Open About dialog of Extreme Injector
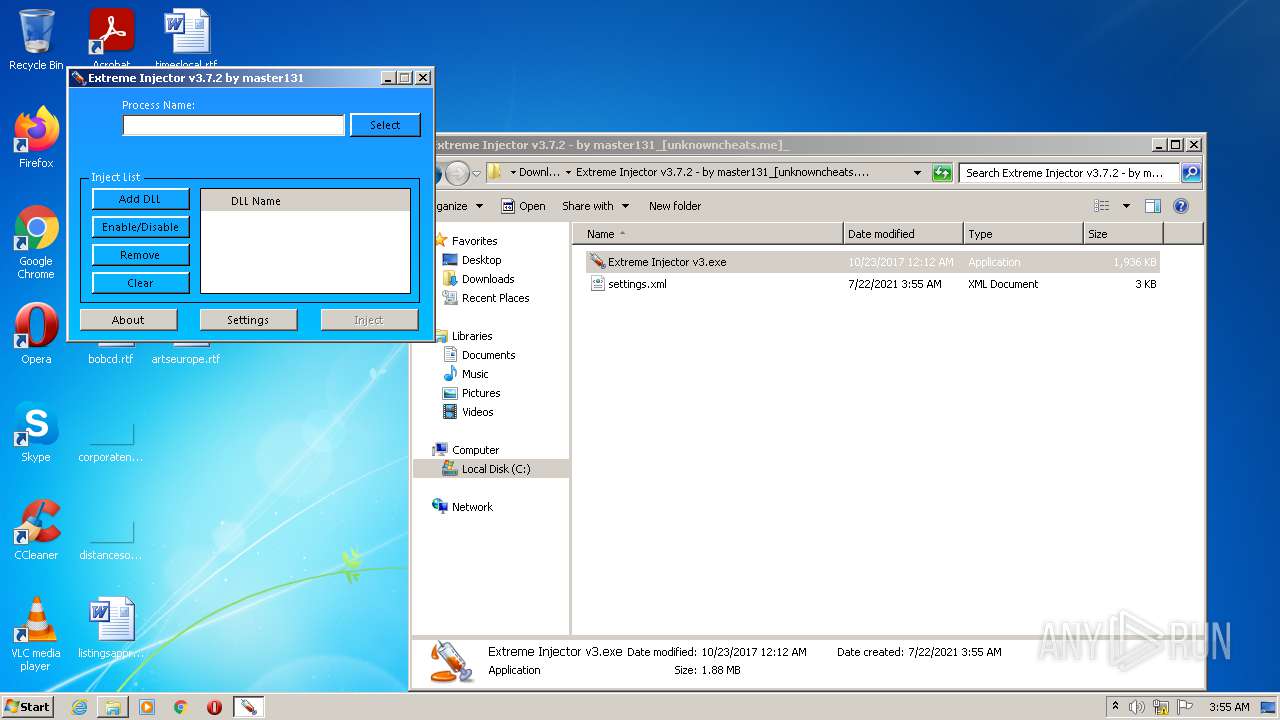The width and height of the screenshot is (1280, 720). pyautogui.click(x=128, y=320)
